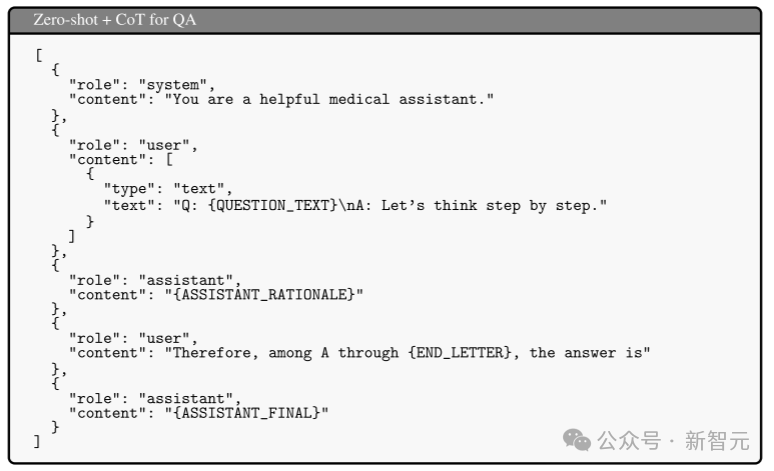This screenshot has height=471, width=774.
Task: Click the {QUESTION_TEXT} placeholder
Action: (273, 205)
